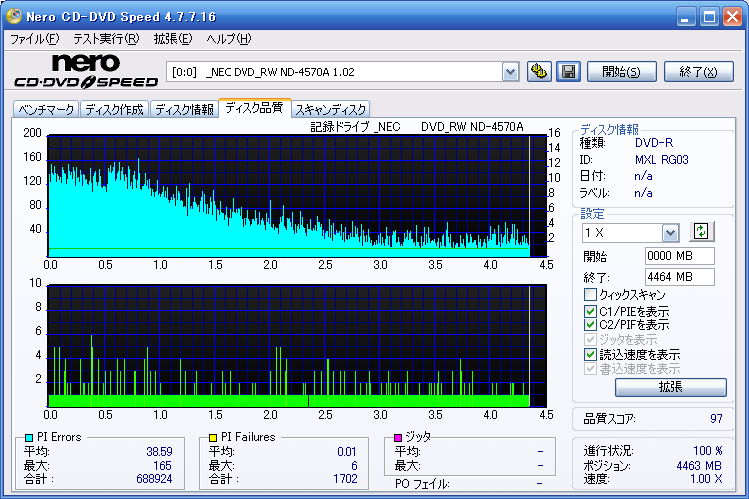Click the Nero app icon in title bar
This screenshot has height=499, width=749.
tap(13, 16)
